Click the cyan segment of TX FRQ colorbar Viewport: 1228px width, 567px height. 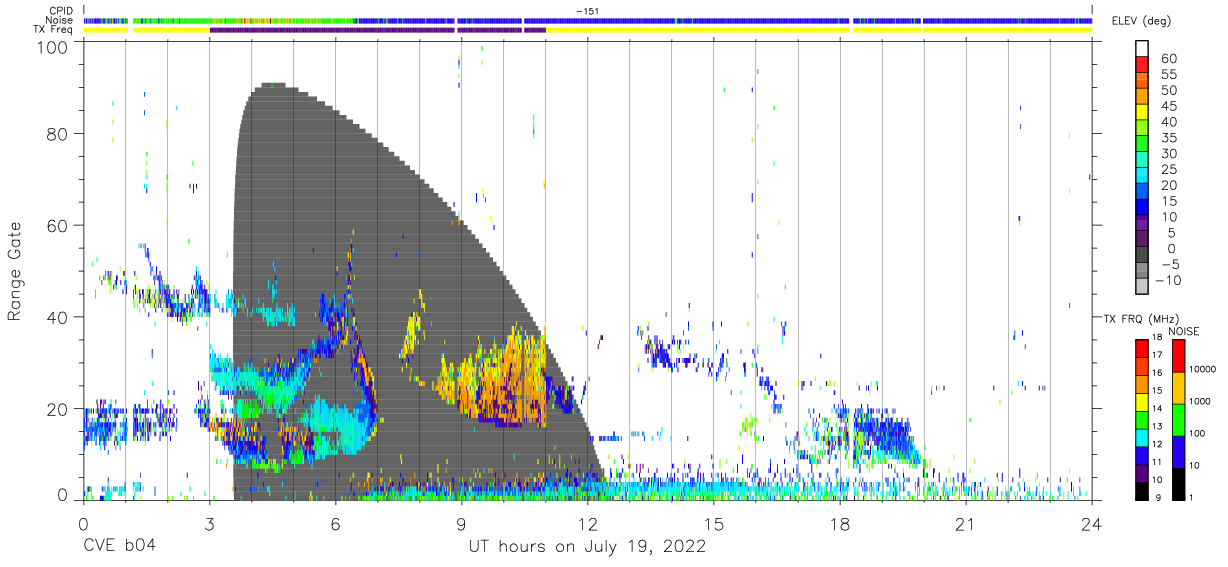tap(1142, 437)
